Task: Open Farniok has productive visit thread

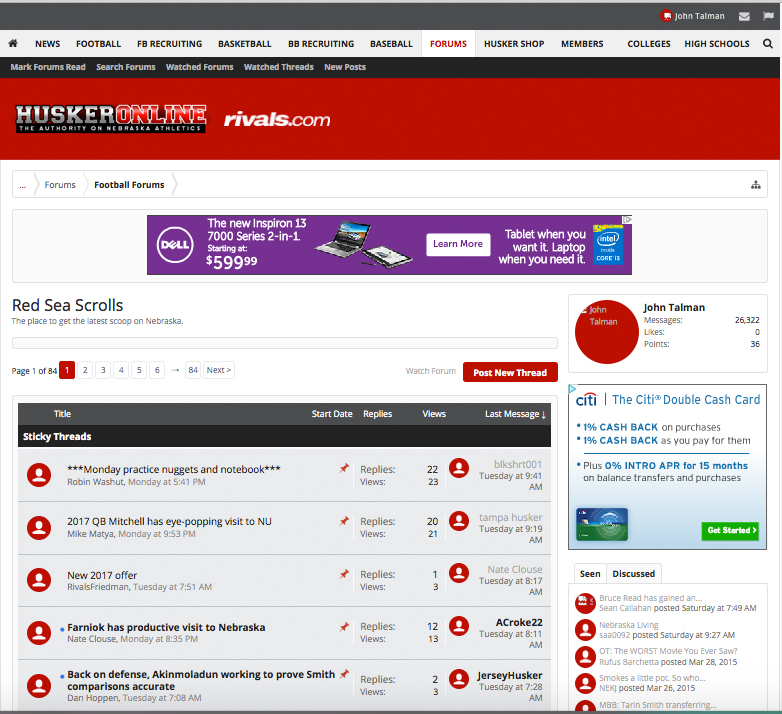Action: (x=166, y=627)
